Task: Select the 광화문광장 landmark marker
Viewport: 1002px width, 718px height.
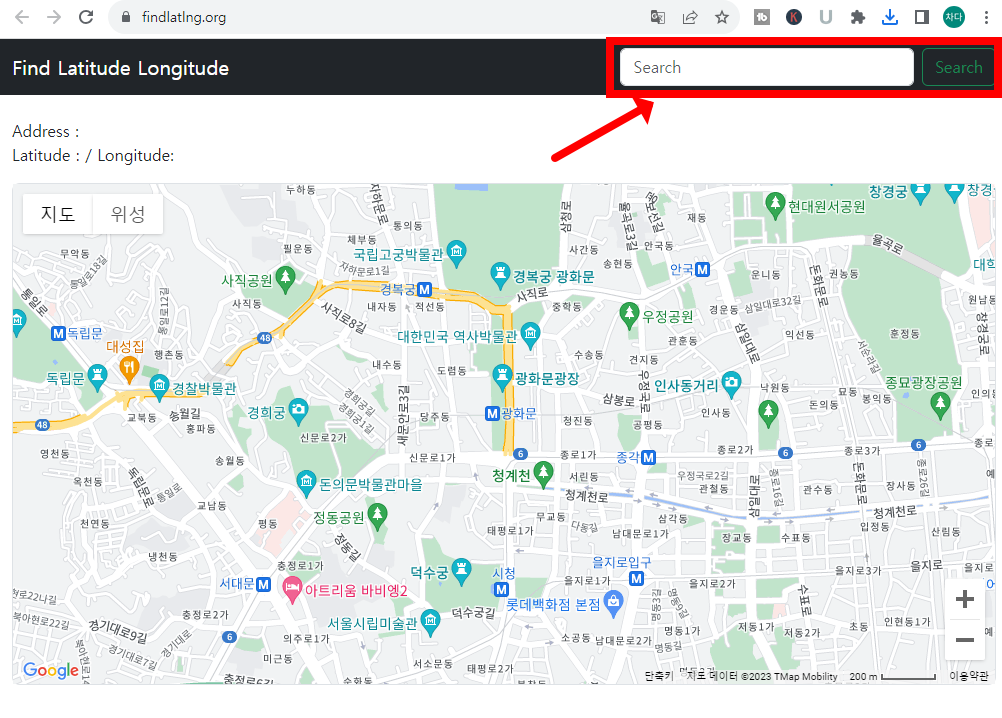Action: point(502,378)
